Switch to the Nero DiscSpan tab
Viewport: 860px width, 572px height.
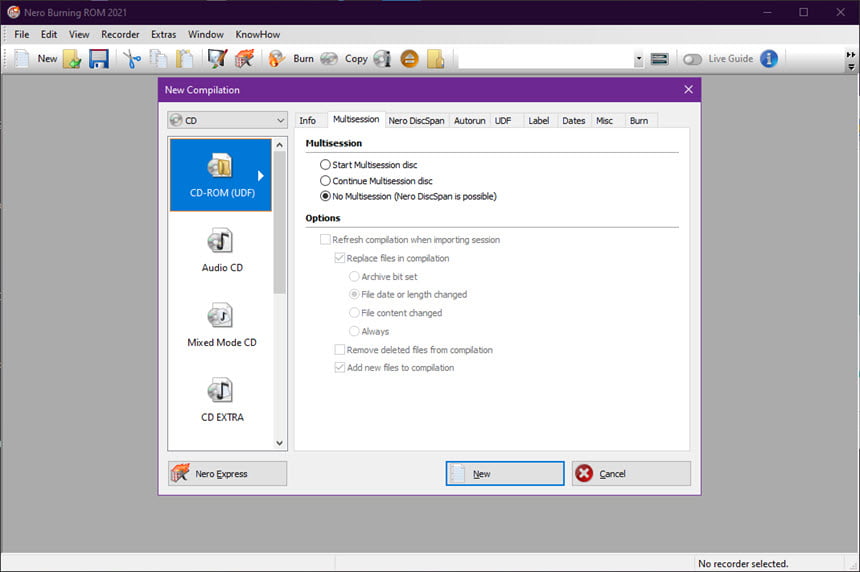point(416,121)
